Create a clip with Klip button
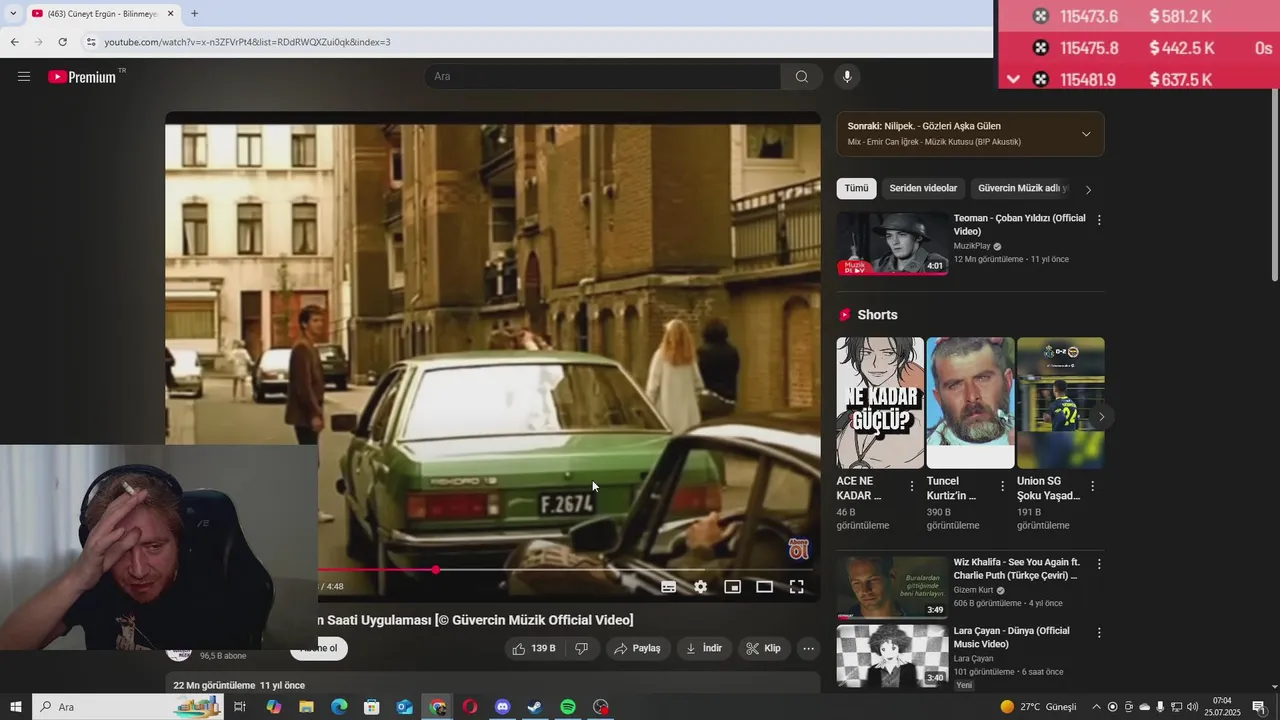The height and width of the screenshot is (720, 1280). tap(764, 648)
